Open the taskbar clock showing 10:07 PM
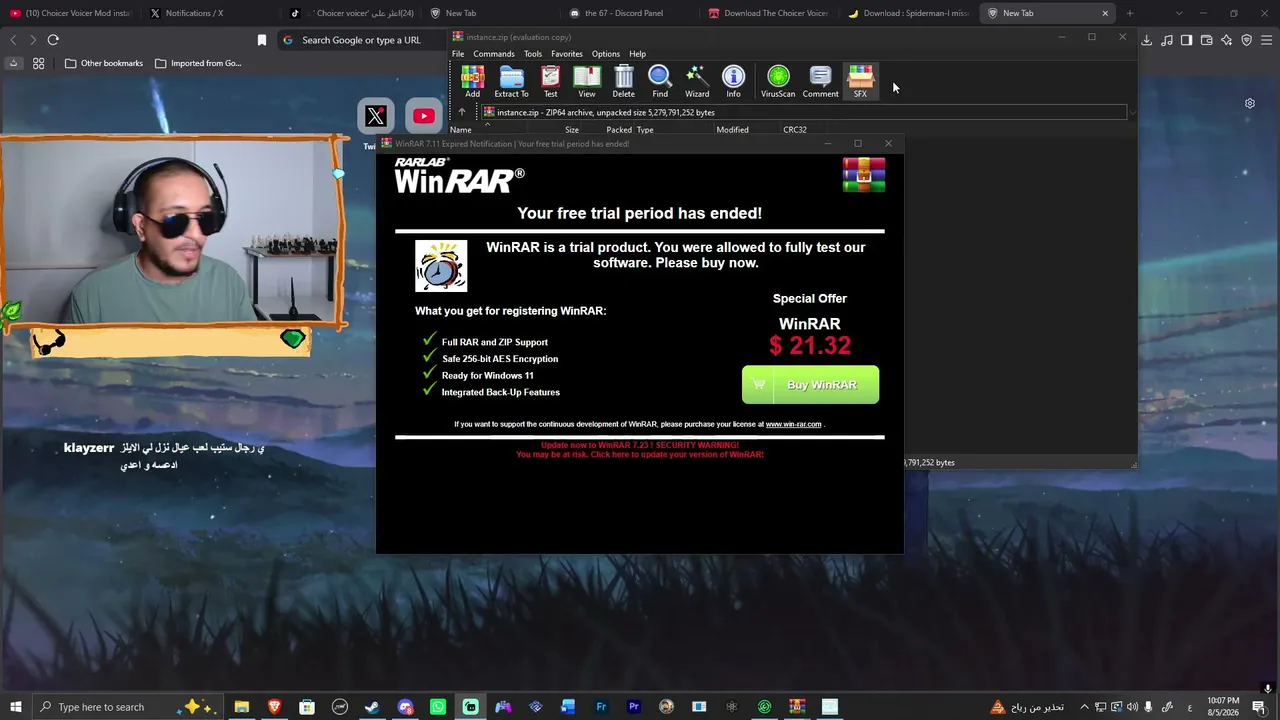 pyautogui.click(x=1223, y=707)
